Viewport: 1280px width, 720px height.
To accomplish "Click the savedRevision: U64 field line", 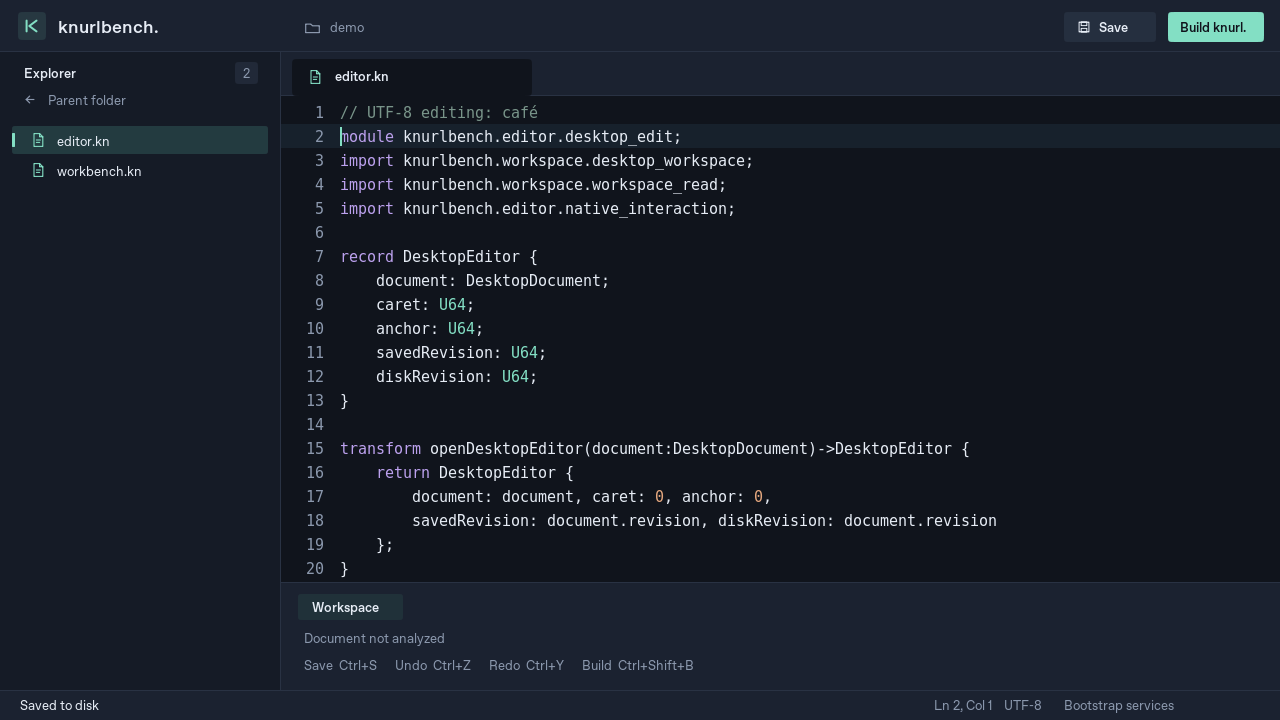I will pos(461,353).
